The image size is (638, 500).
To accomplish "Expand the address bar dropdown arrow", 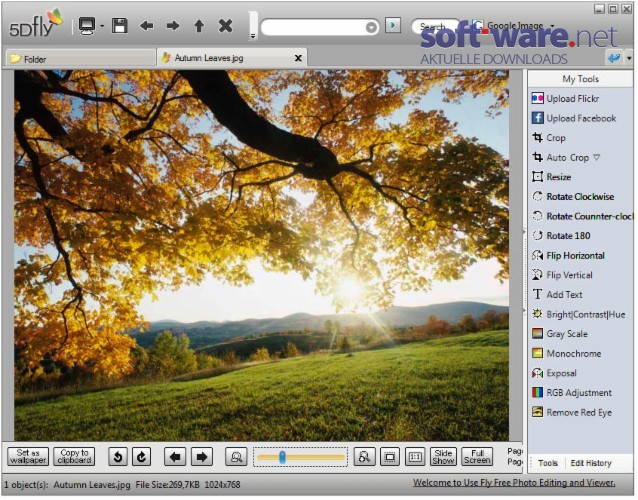I will (371, 27).
